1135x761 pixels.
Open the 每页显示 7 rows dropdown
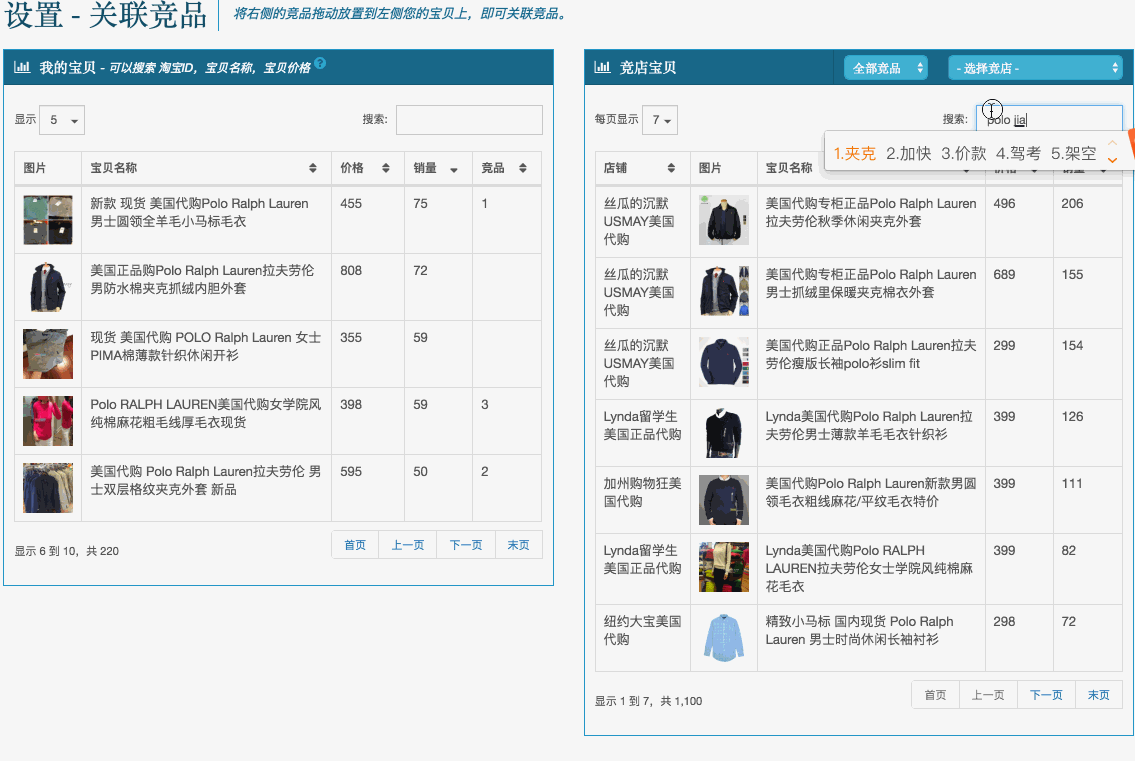point(660,120)
